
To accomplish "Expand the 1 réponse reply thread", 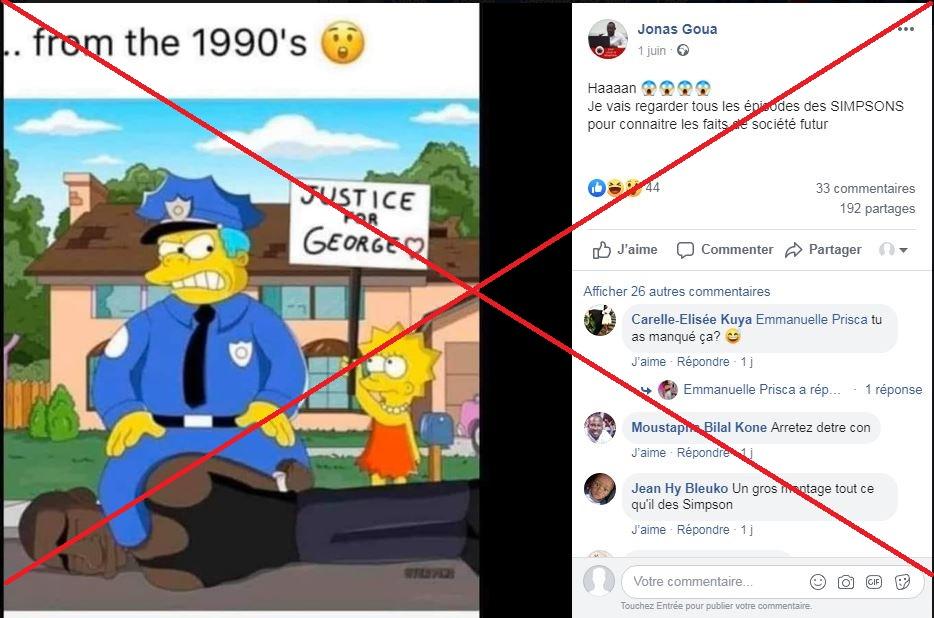I will [893, 390].
